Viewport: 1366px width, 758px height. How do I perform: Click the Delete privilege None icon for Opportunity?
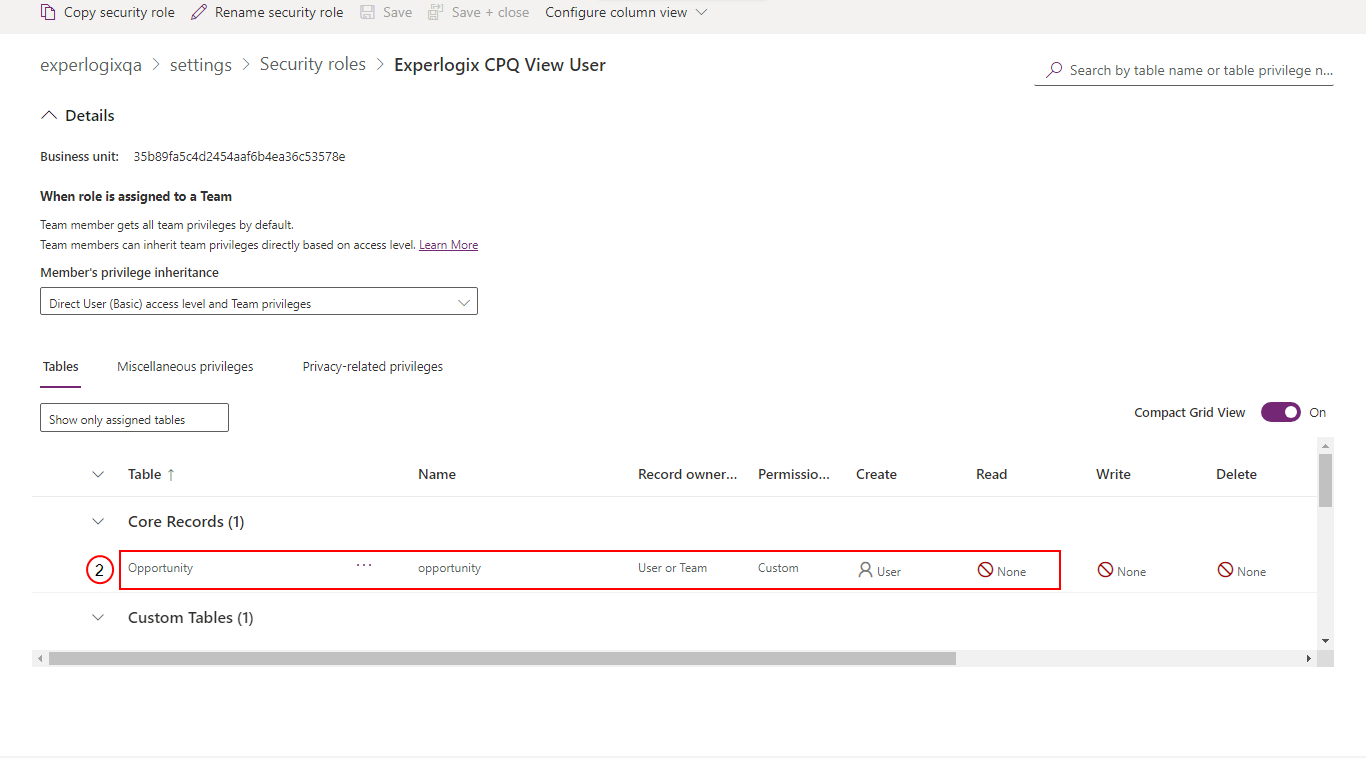pos(1225,570)
